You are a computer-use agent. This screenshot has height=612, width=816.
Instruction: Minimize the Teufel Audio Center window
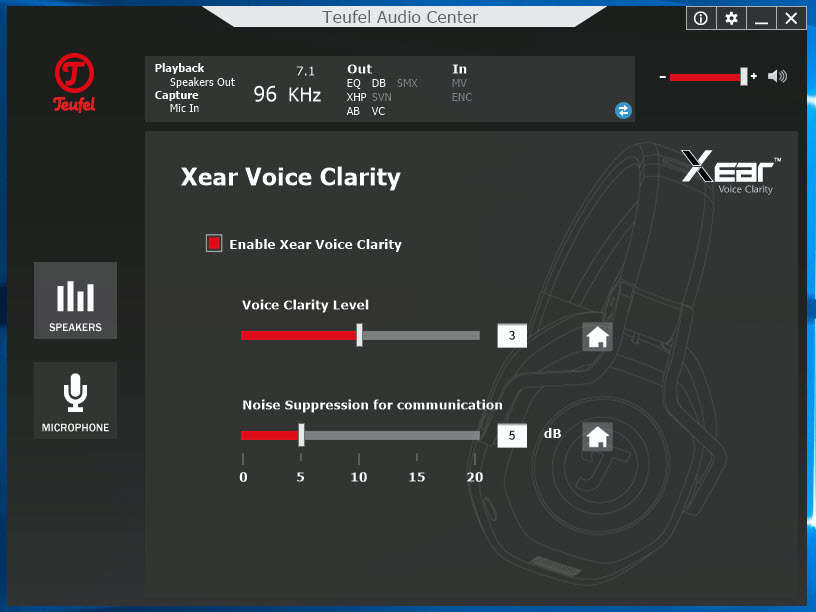(761, 19)
